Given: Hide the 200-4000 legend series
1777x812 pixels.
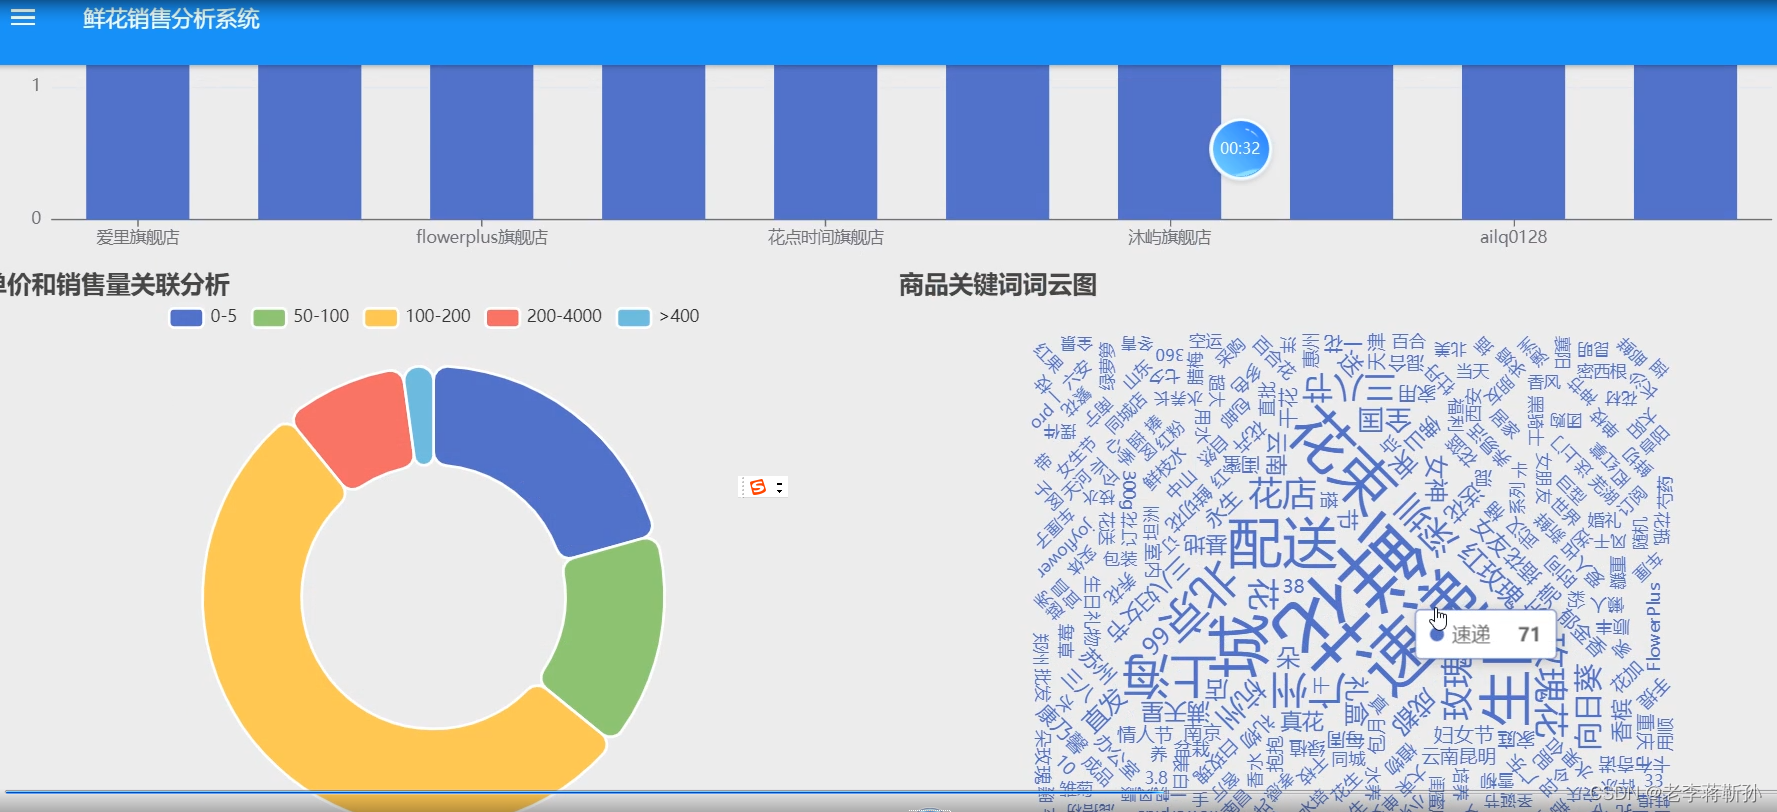Looking at the screenshot, I should [544, 317].
